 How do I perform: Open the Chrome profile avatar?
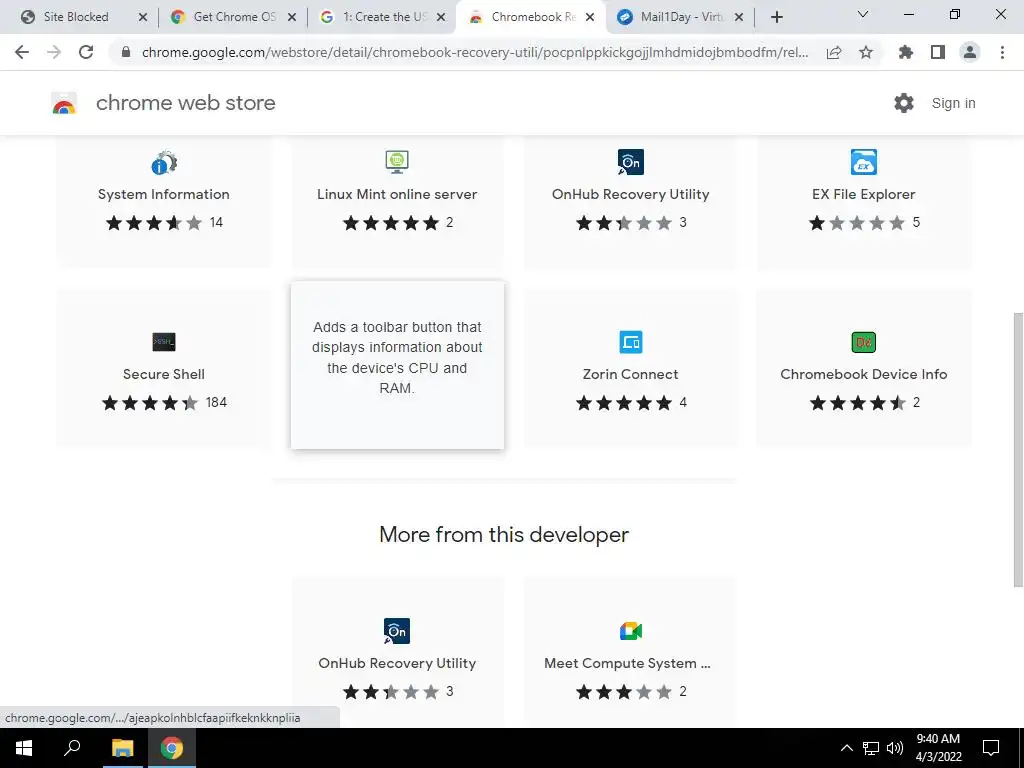click(x=970, y=52)
